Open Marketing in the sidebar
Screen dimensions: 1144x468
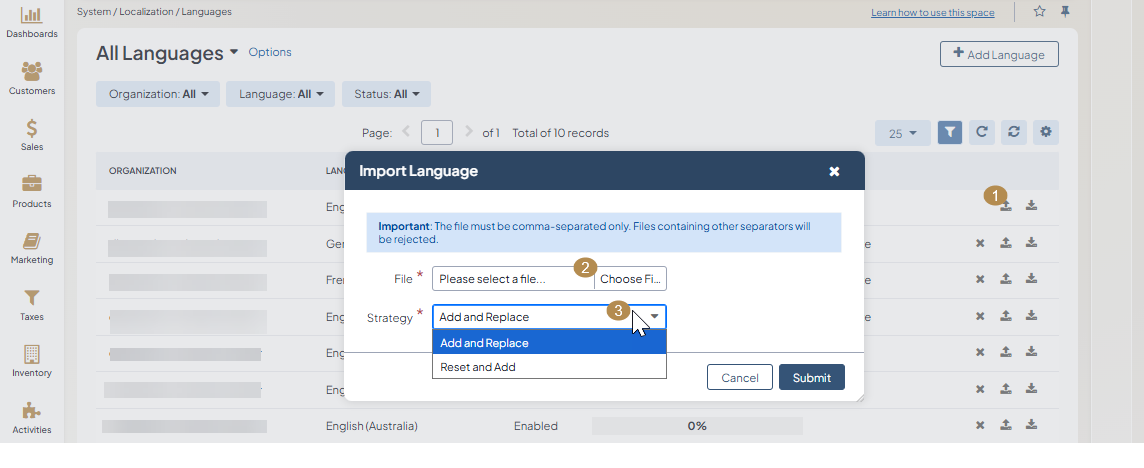[31, 247]
